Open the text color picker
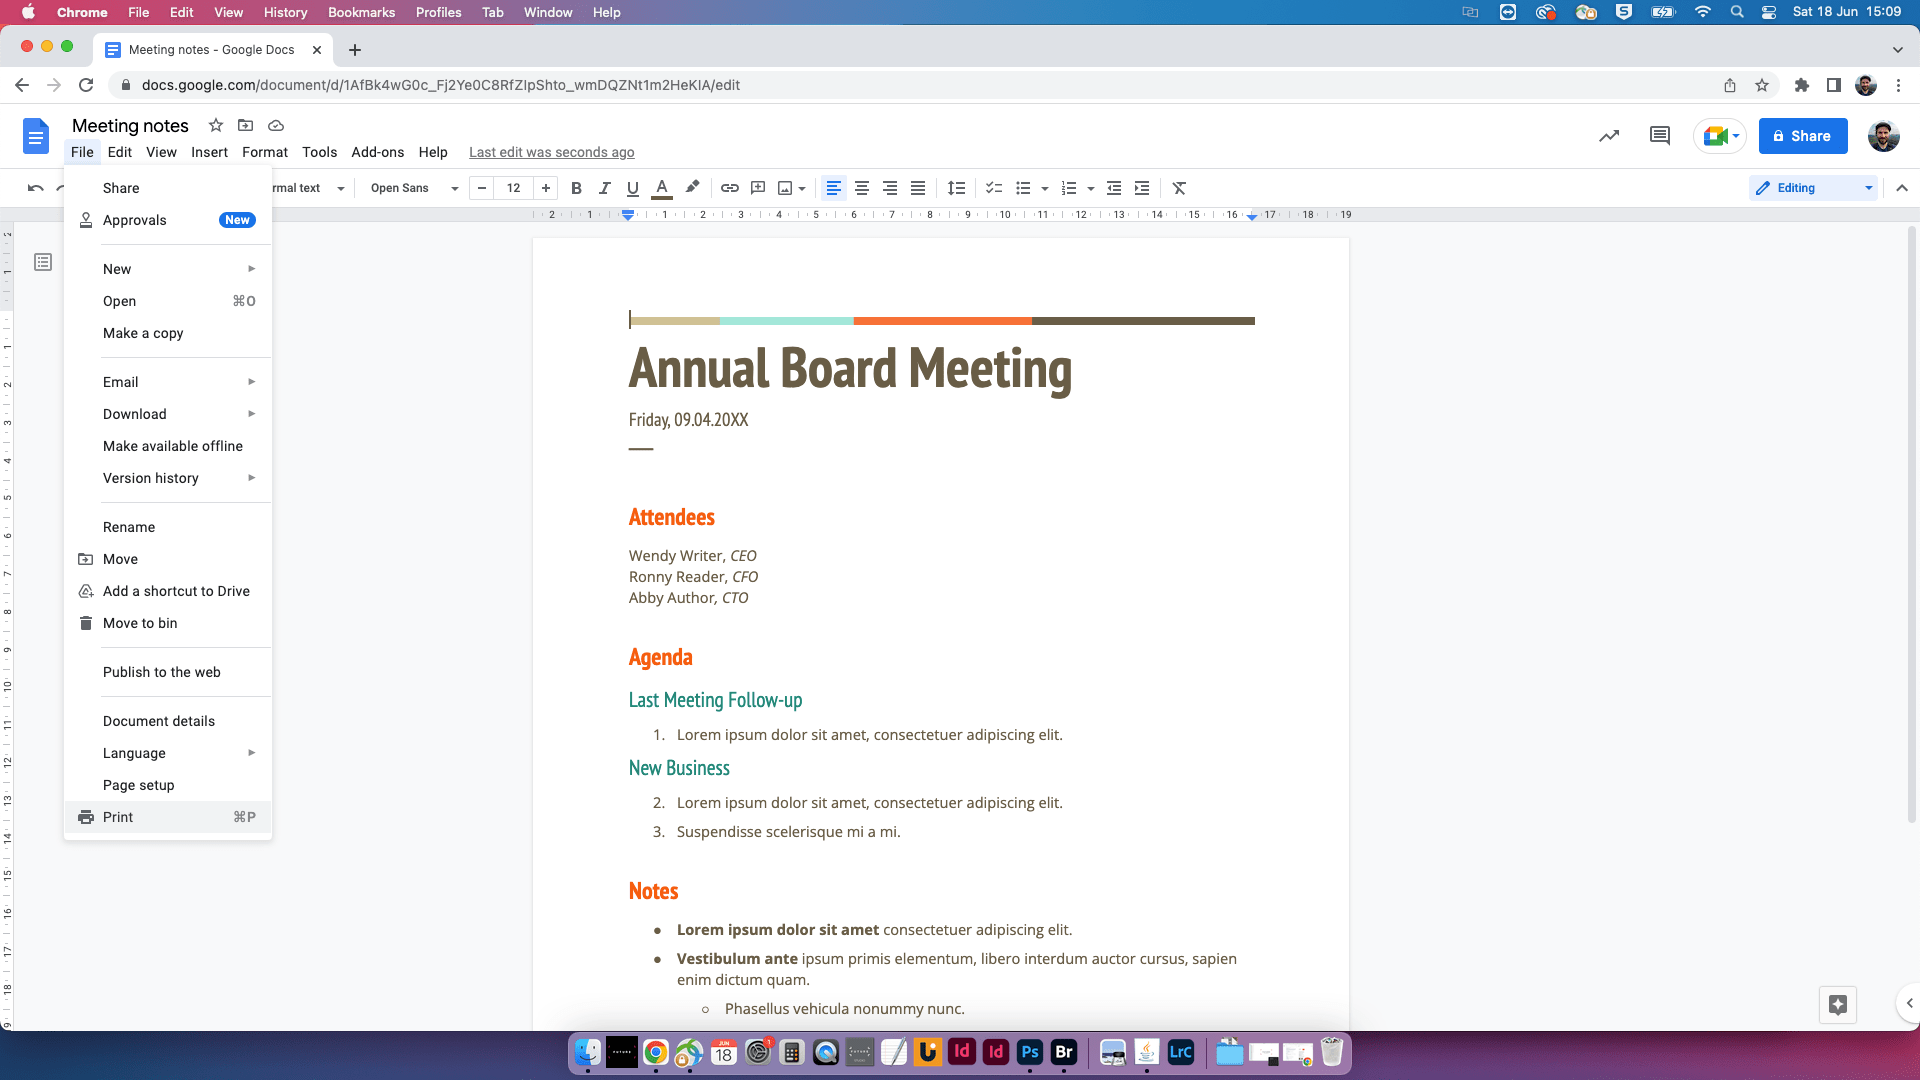Screen dimensions: 1920x1080 (661, 188)
